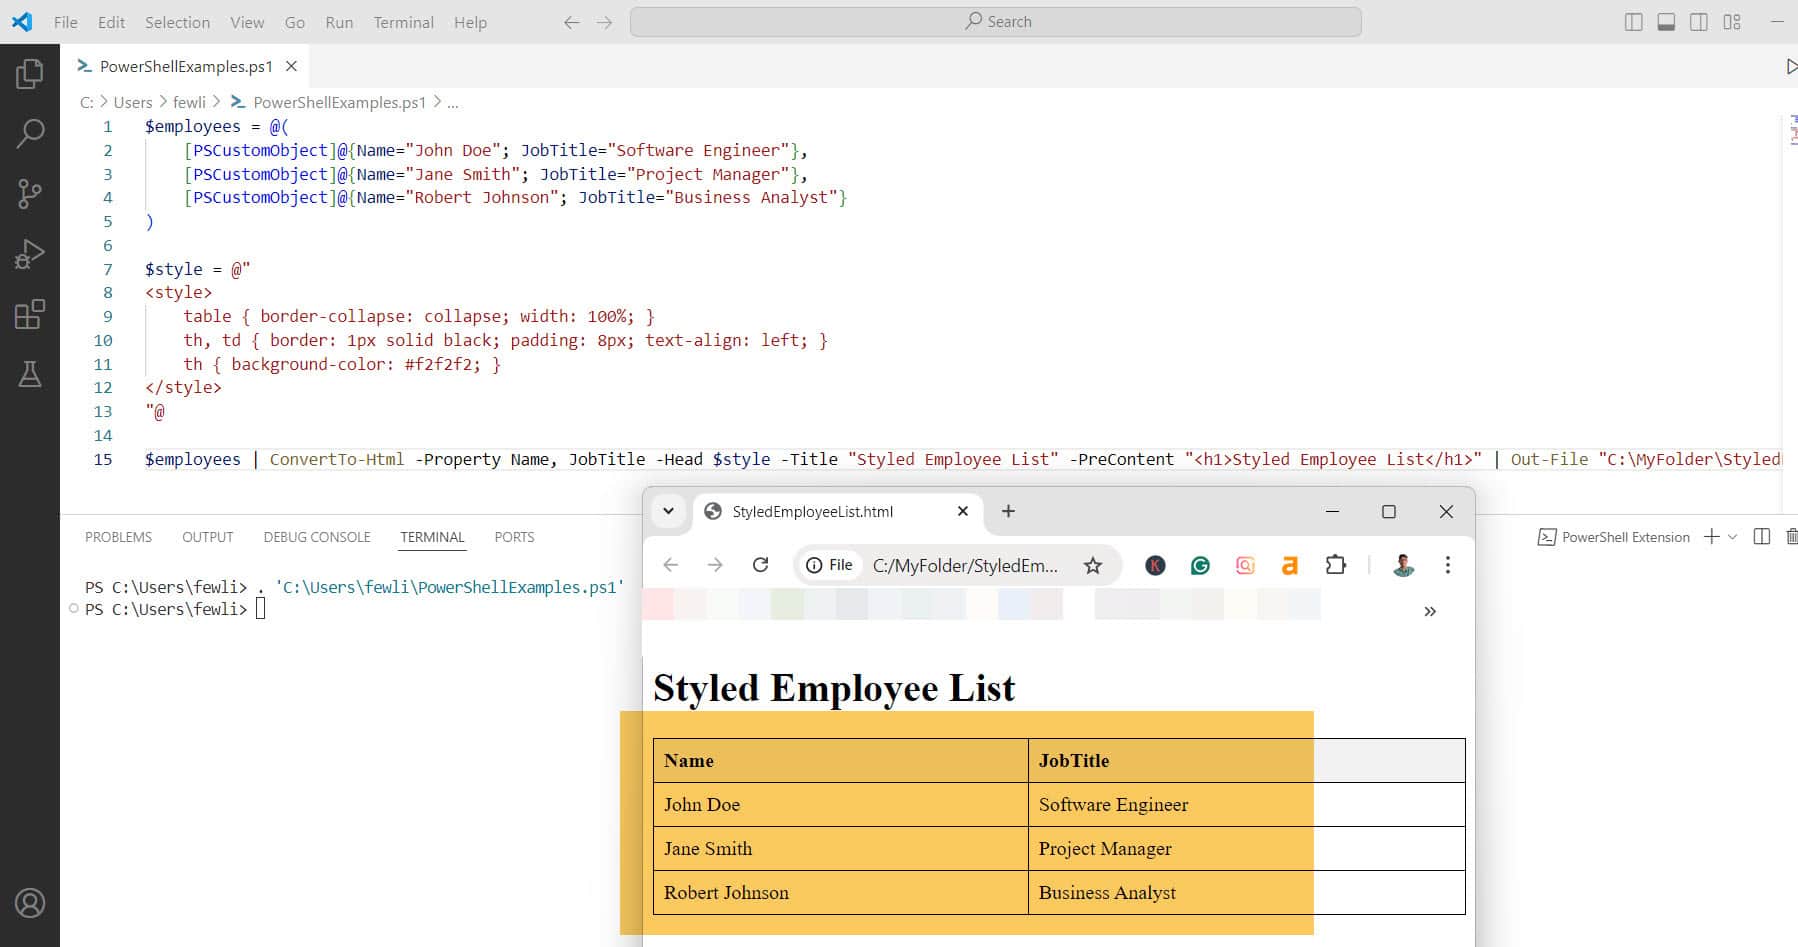Toggle the VS Code bottom panel

1666,22
